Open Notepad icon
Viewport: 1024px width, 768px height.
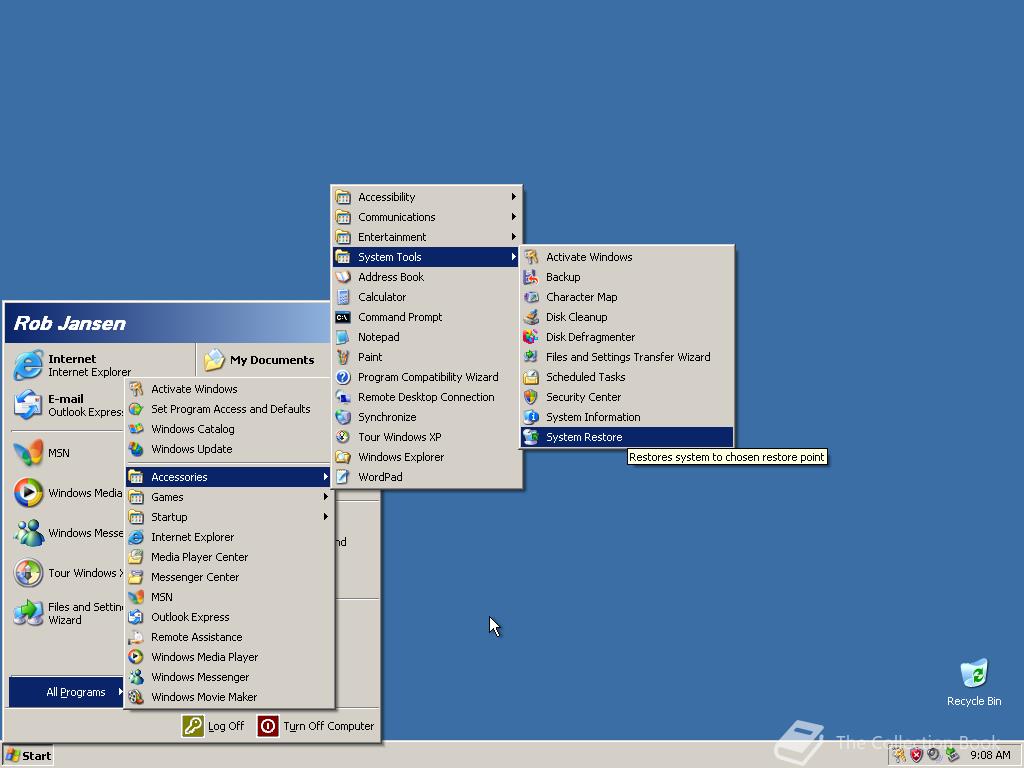point(343,337)
